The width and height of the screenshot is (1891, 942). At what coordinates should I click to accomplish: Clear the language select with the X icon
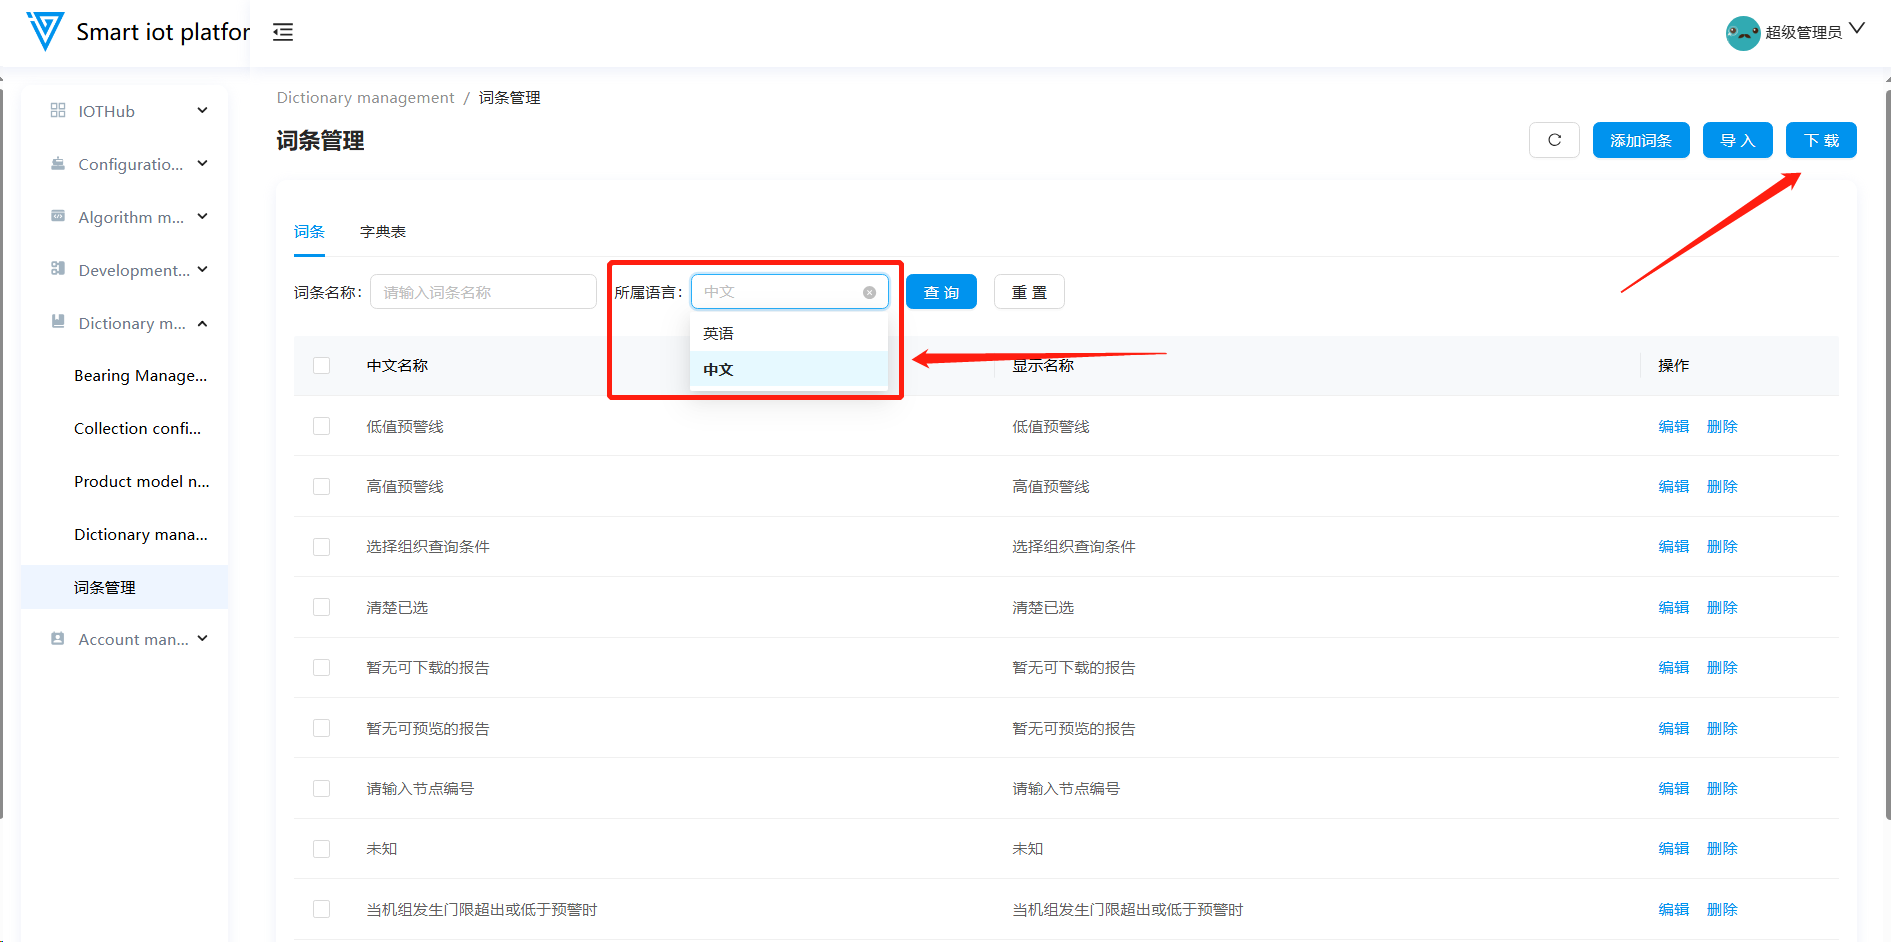click(x=869, y=292)
